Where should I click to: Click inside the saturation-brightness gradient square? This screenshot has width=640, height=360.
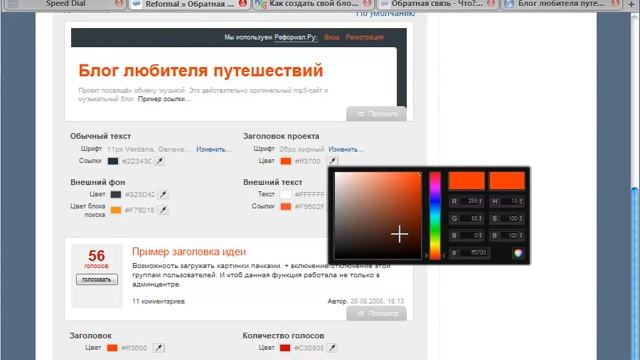point(378,216)
